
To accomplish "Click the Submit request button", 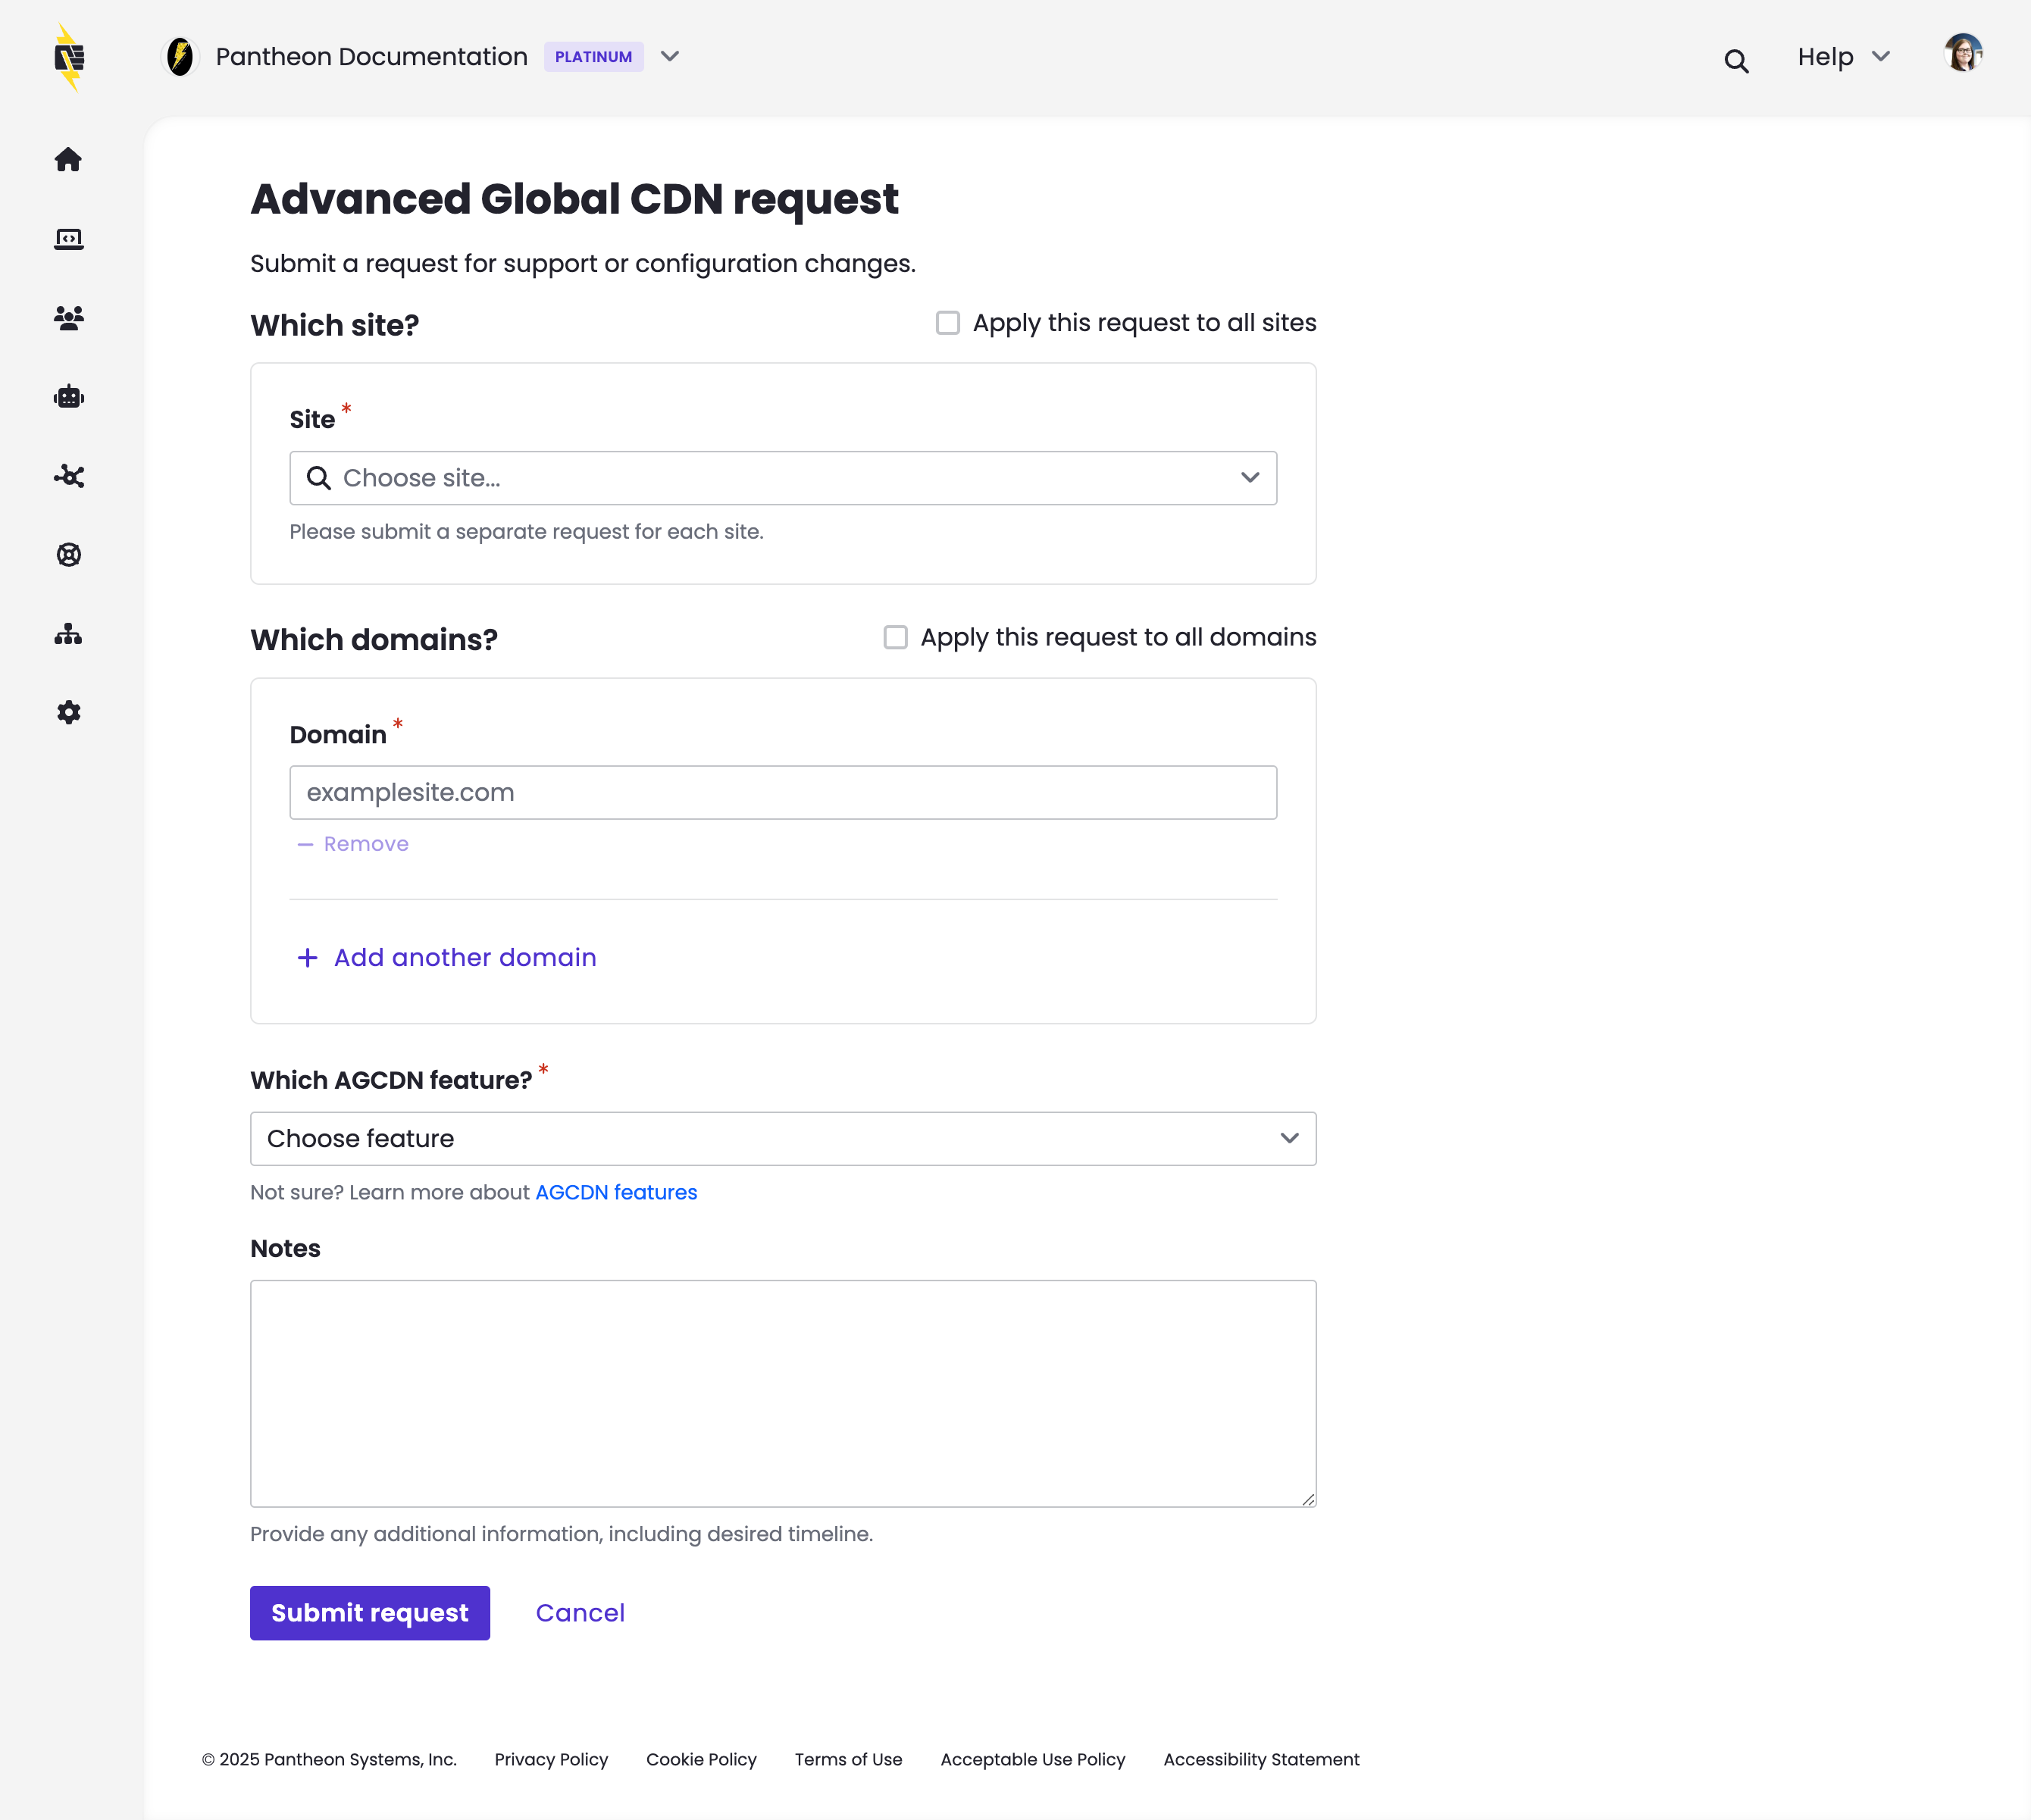I will coord(370,1612).
